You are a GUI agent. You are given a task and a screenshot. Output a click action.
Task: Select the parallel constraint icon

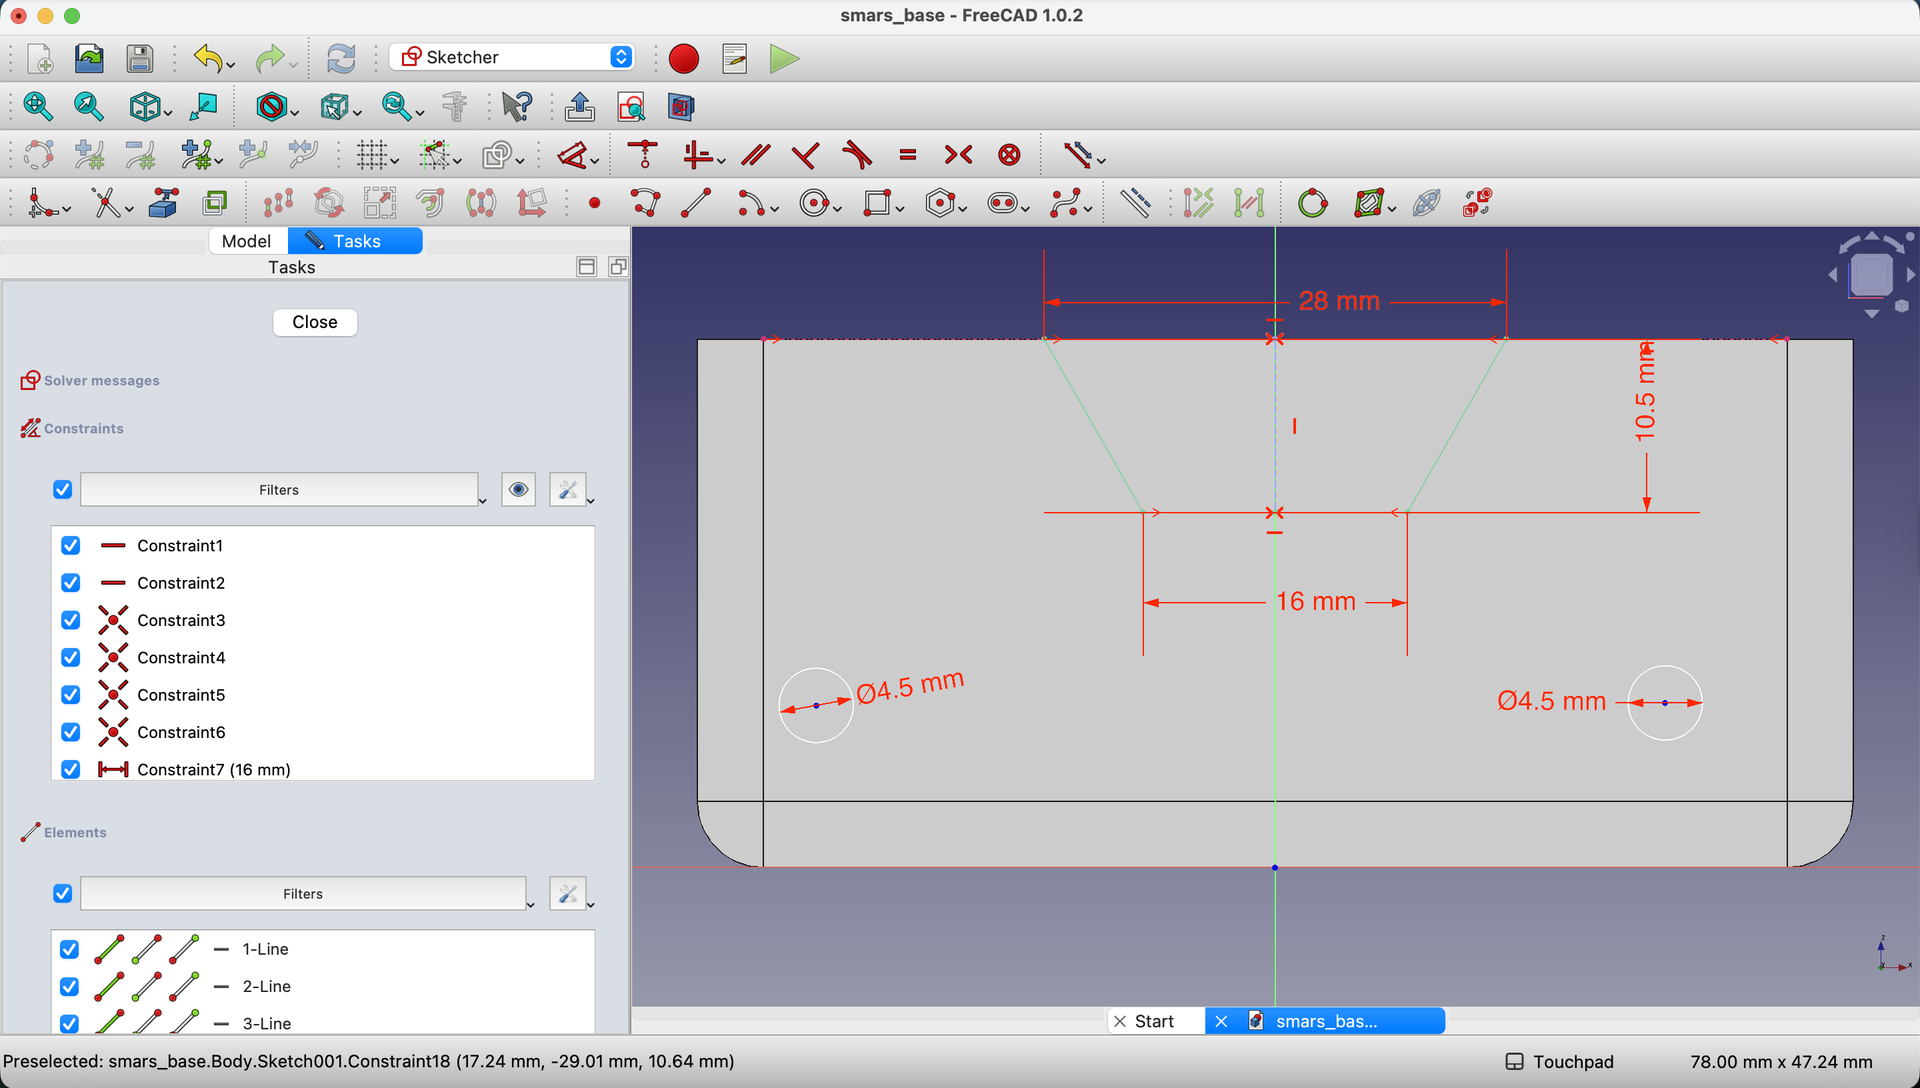pyautogui.click(x=756, y=155)
